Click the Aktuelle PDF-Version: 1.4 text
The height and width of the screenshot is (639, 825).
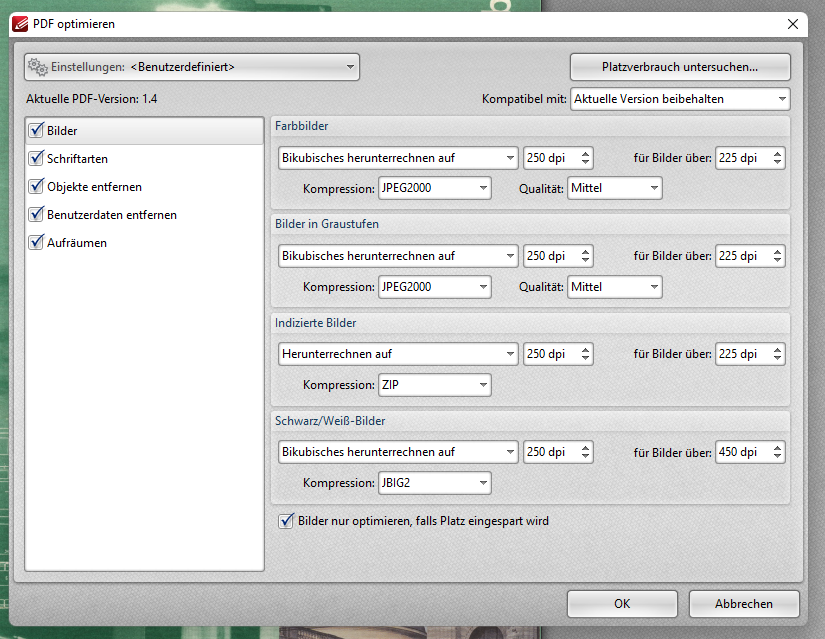coord(92,99)
